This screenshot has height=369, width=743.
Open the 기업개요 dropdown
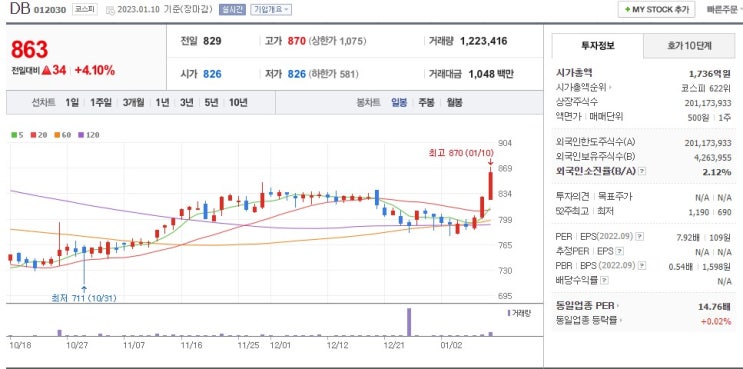coord(271,9)
